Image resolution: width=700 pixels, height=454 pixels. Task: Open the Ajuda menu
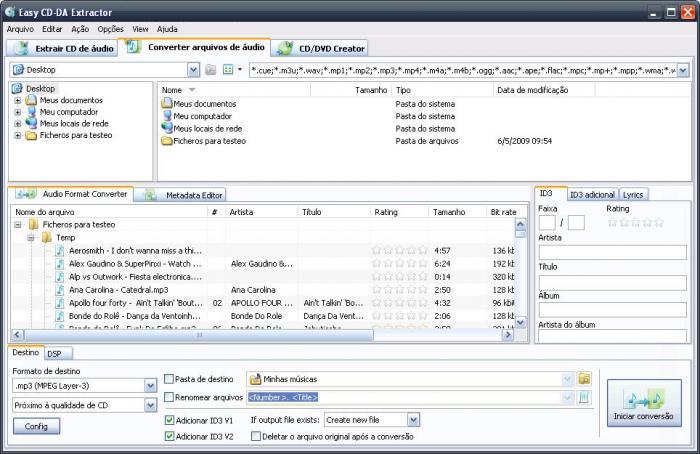(167, 29)
